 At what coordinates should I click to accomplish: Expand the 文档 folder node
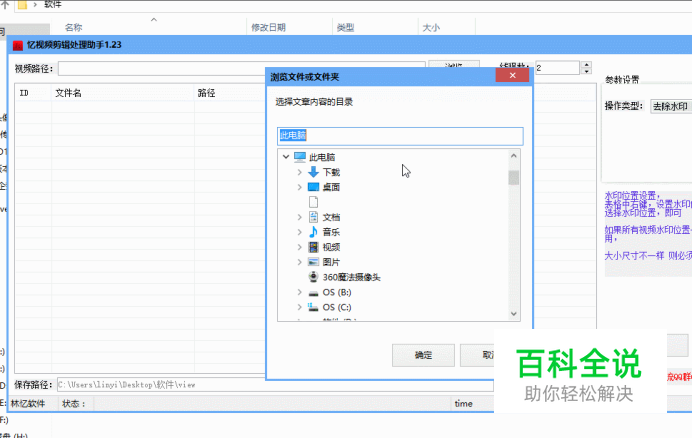(x=300, y=217)
